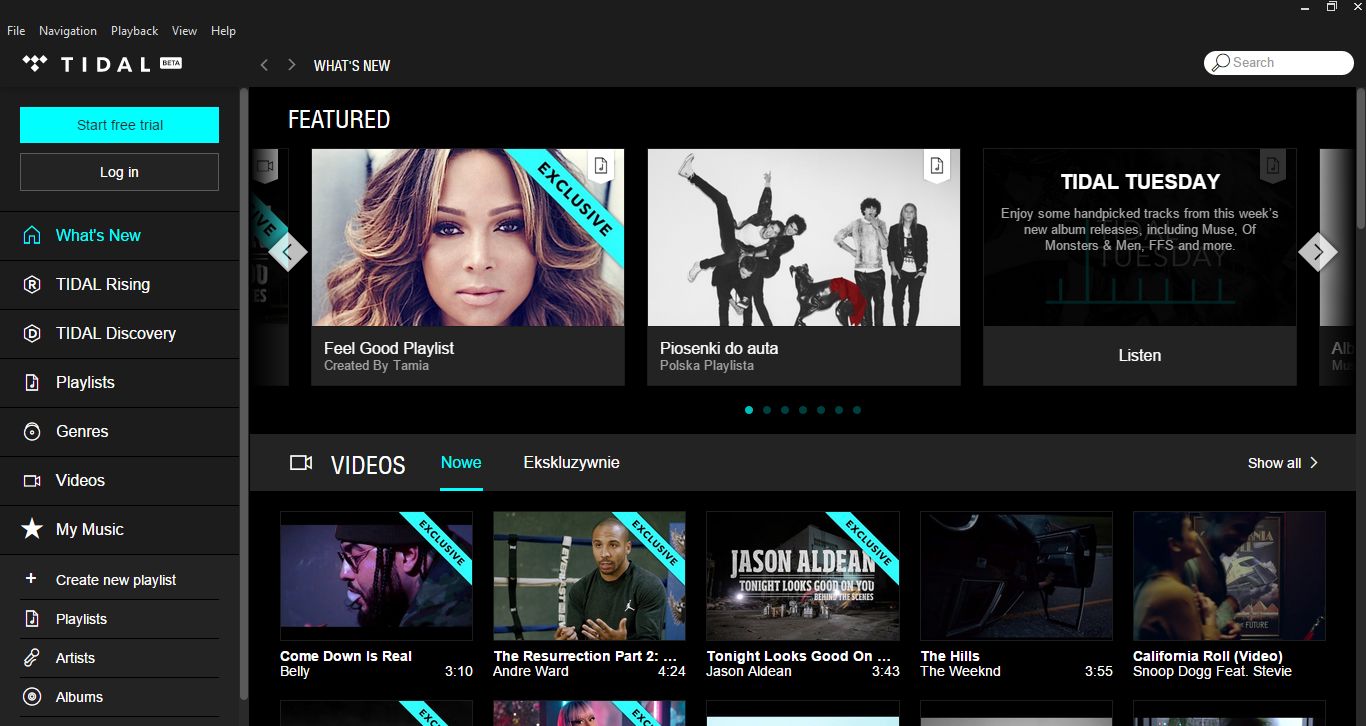Viewport: 1366px width, 726px height.
Task: Click Polska Playlista subtitle
Action: (x=707, y=366)
